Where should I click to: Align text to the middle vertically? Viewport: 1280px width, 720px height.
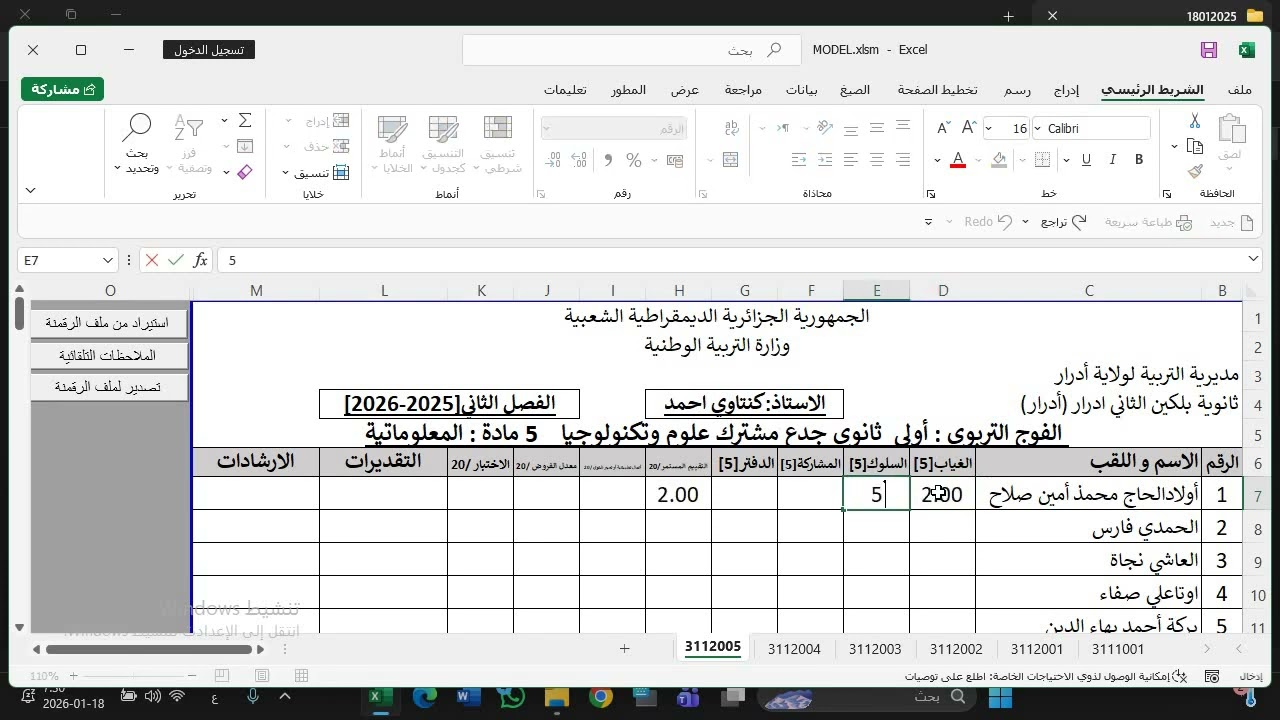pos(877,128)
